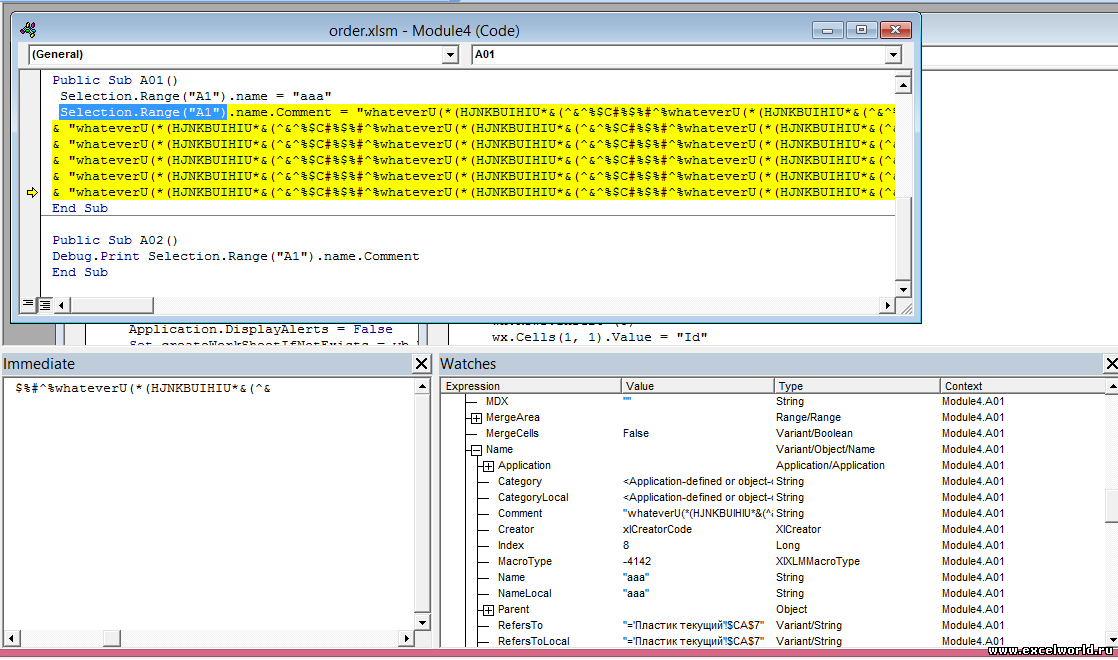Close the Watches window

click(x=1111, y=363)
